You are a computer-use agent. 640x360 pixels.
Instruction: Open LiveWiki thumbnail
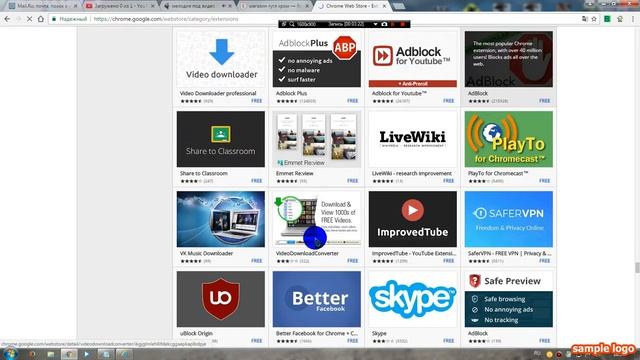point(413,139)
